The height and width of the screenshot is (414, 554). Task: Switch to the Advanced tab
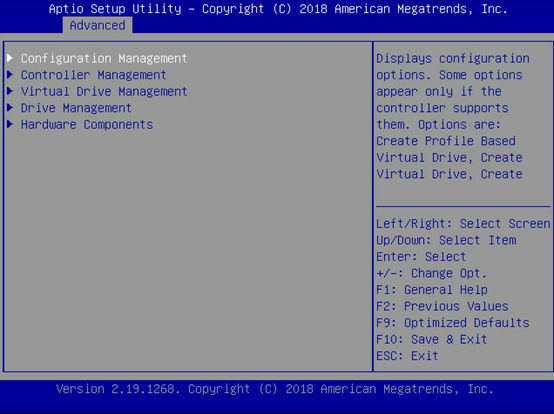[98, 25]
